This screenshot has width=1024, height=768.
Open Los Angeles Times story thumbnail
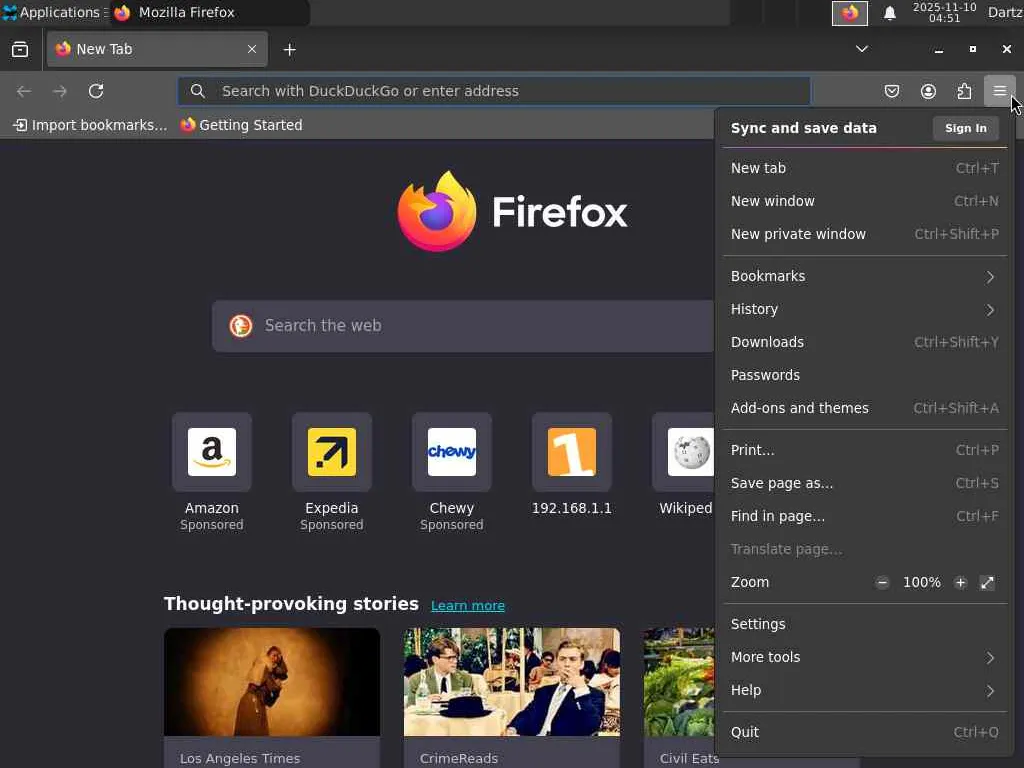tap(272, 682)
